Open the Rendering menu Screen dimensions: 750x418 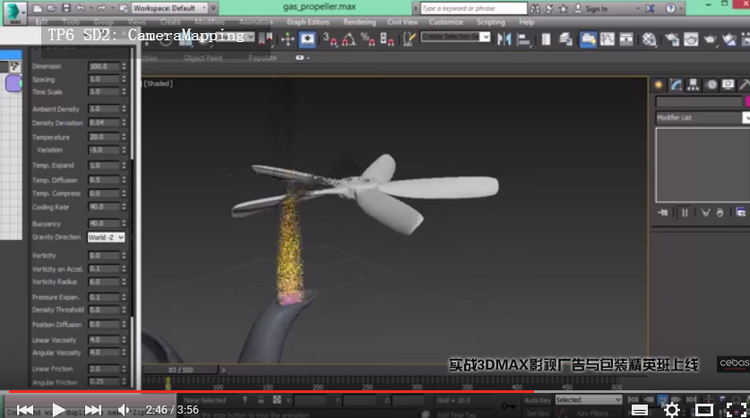pos(359,22)
